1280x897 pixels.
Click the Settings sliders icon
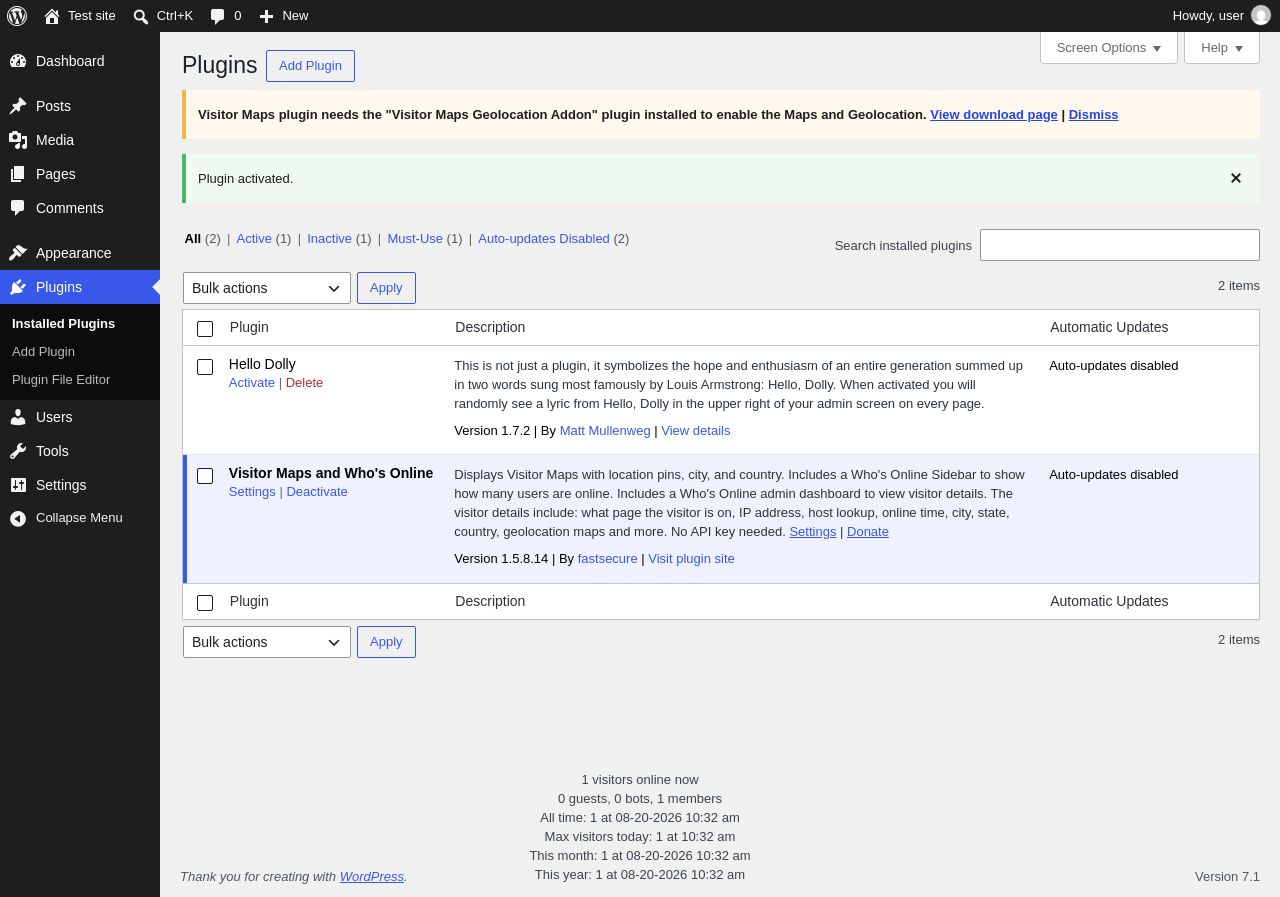[x=18, y=485]
